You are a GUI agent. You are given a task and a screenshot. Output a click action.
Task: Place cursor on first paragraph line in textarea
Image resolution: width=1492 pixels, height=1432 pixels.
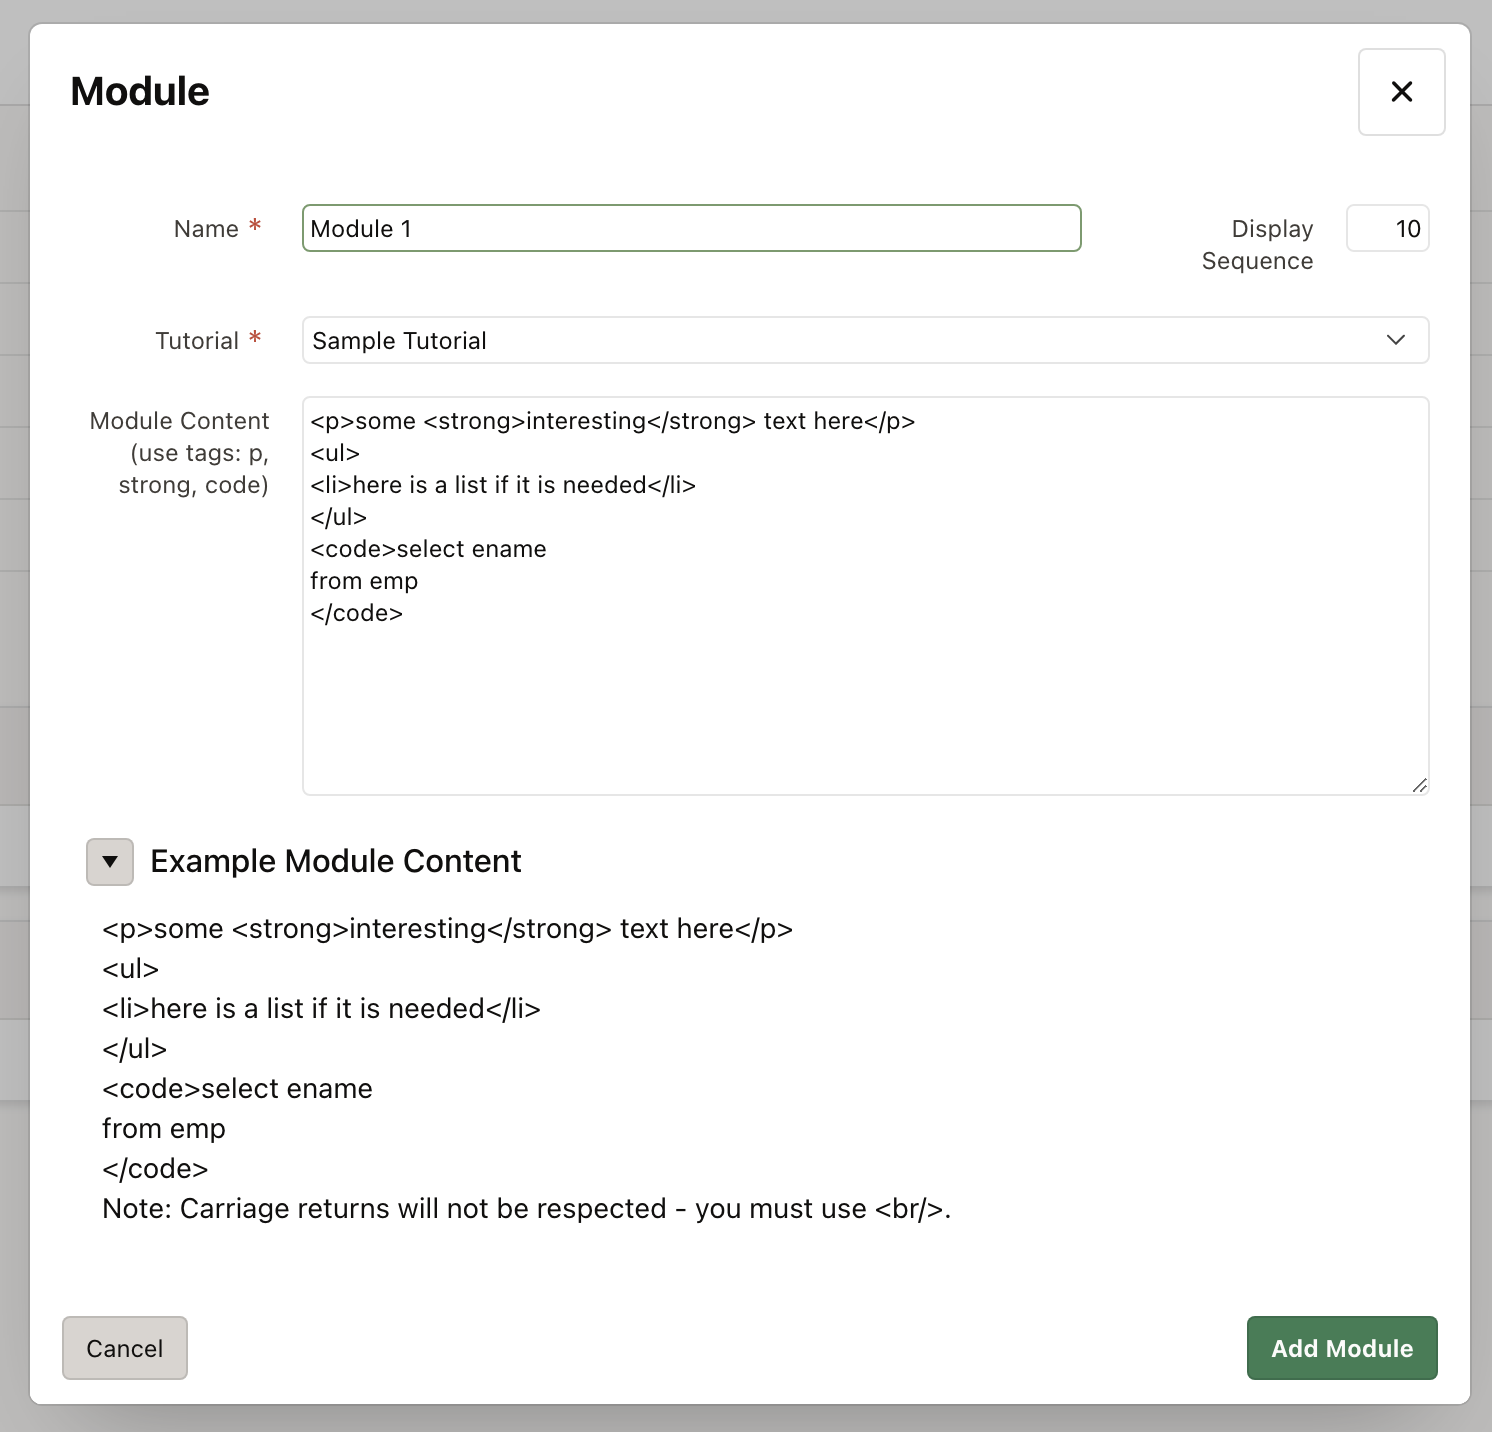[x=612, y=421]
